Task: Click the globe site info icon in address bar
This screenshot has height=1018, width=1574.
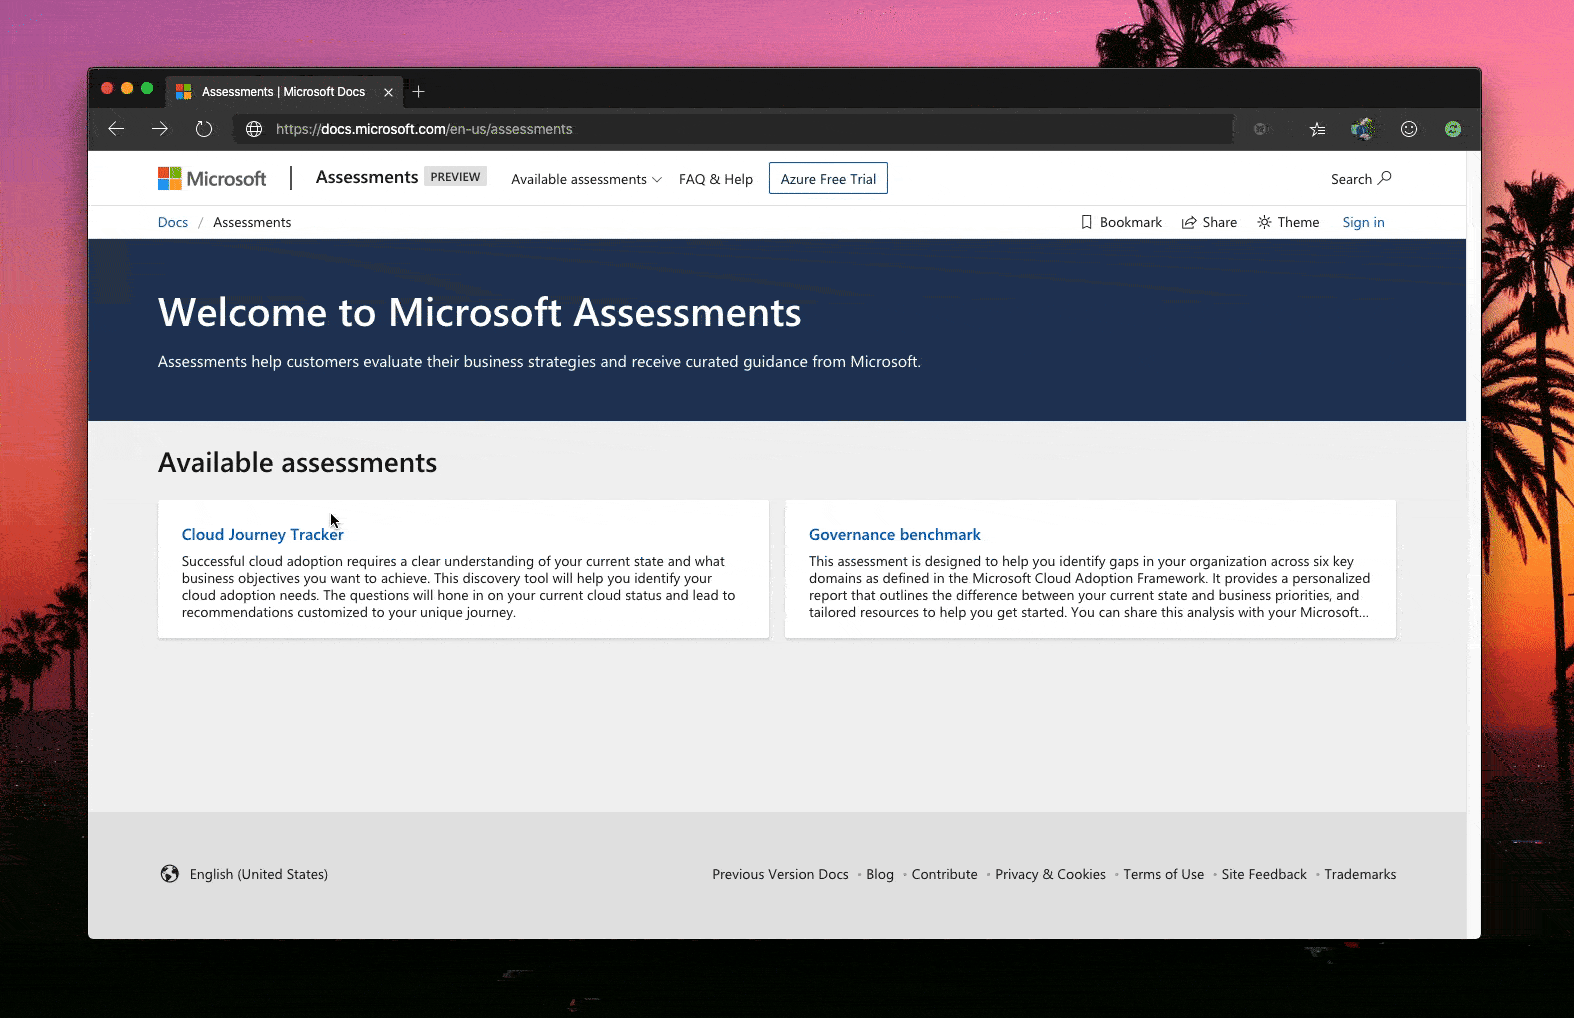Action: pos(254,129)
